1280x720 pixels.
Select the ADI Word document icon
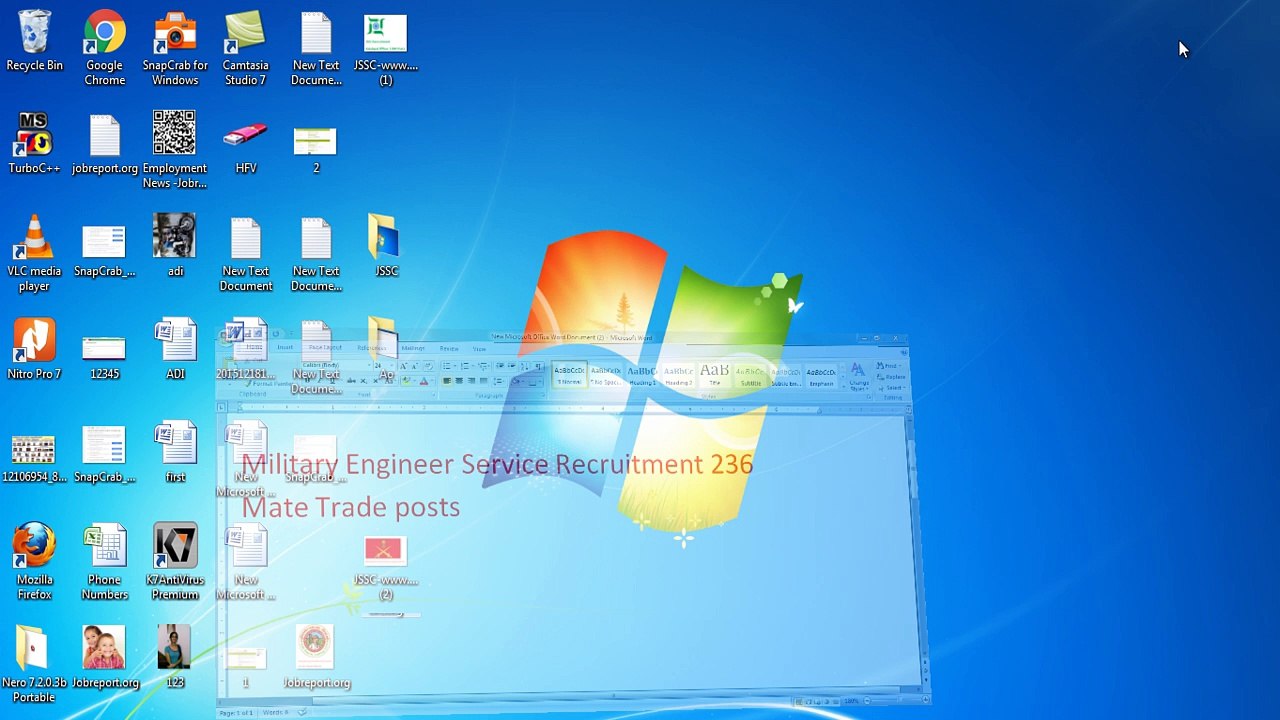tap(175, 348)
